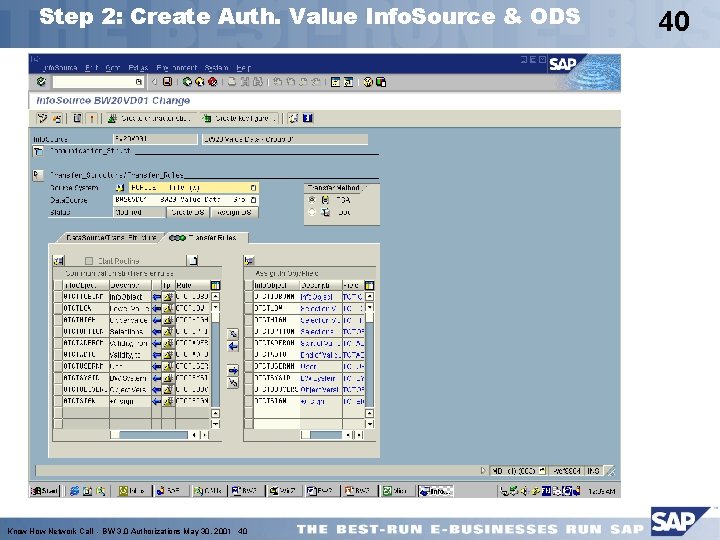Collapse the Communication Structure section

pos(38,151)
